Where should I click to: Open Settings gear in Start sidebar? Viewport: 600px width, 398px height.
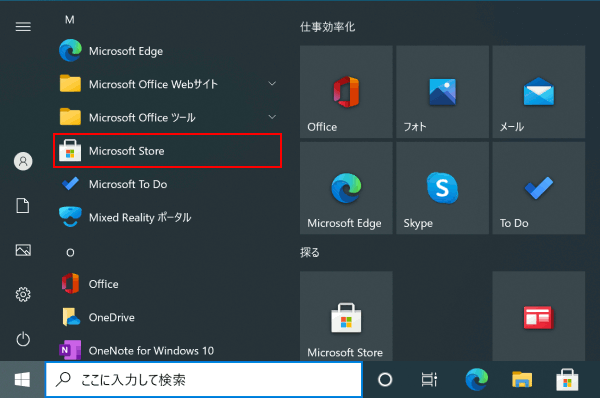pyautogui.click(x=23, y=294)
